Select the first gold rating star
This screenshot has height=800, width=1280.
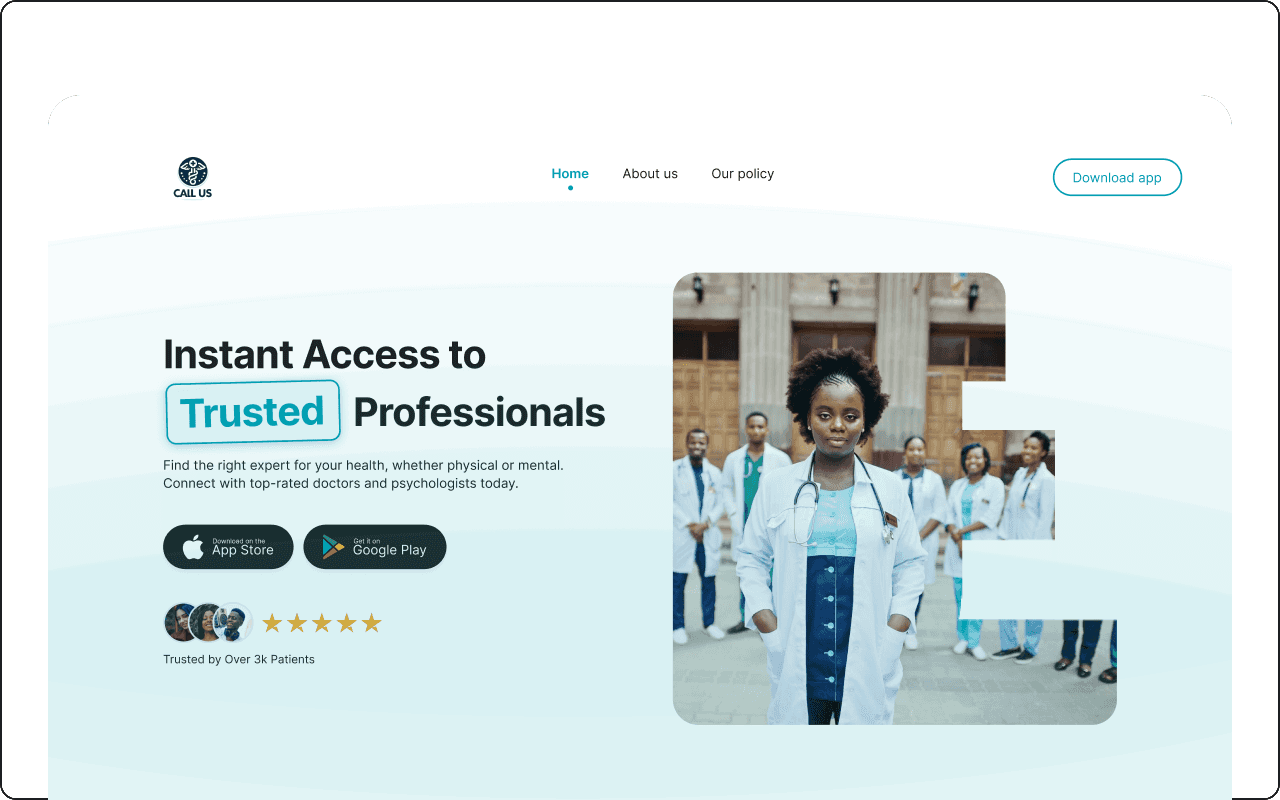272,623
